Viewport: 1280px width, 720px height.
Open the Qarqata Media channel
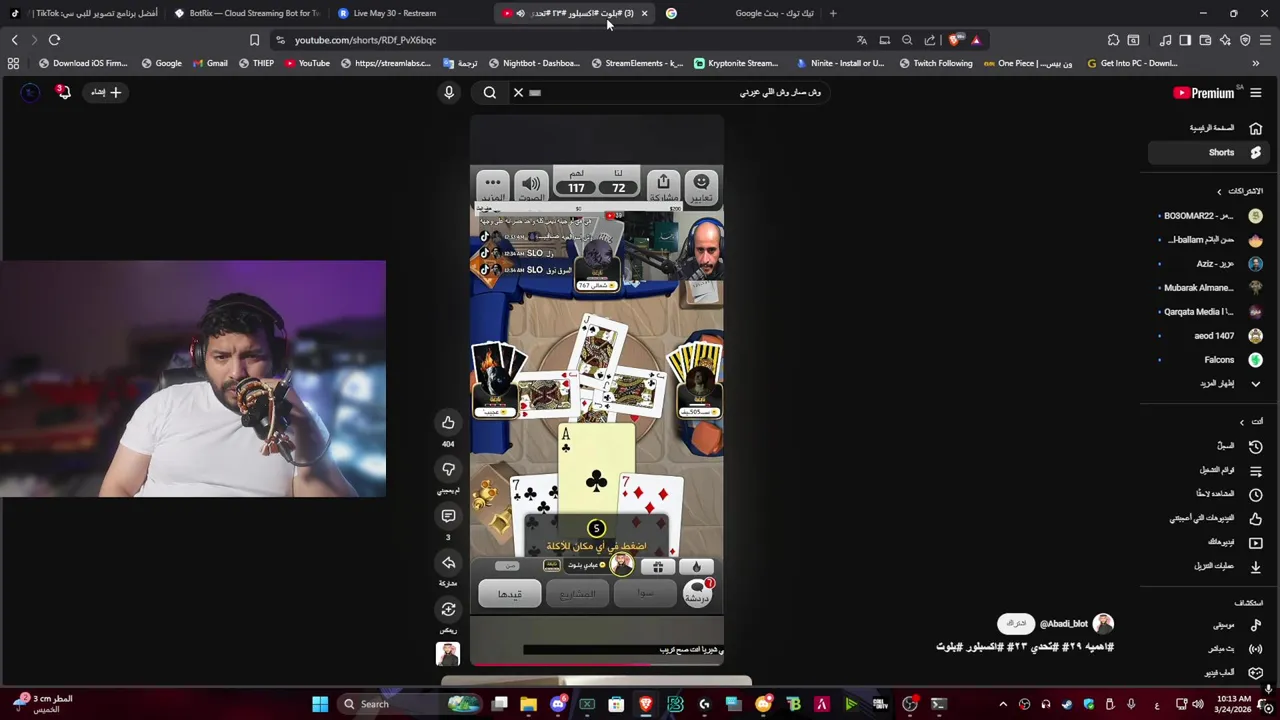click(x=1208, y=312)
